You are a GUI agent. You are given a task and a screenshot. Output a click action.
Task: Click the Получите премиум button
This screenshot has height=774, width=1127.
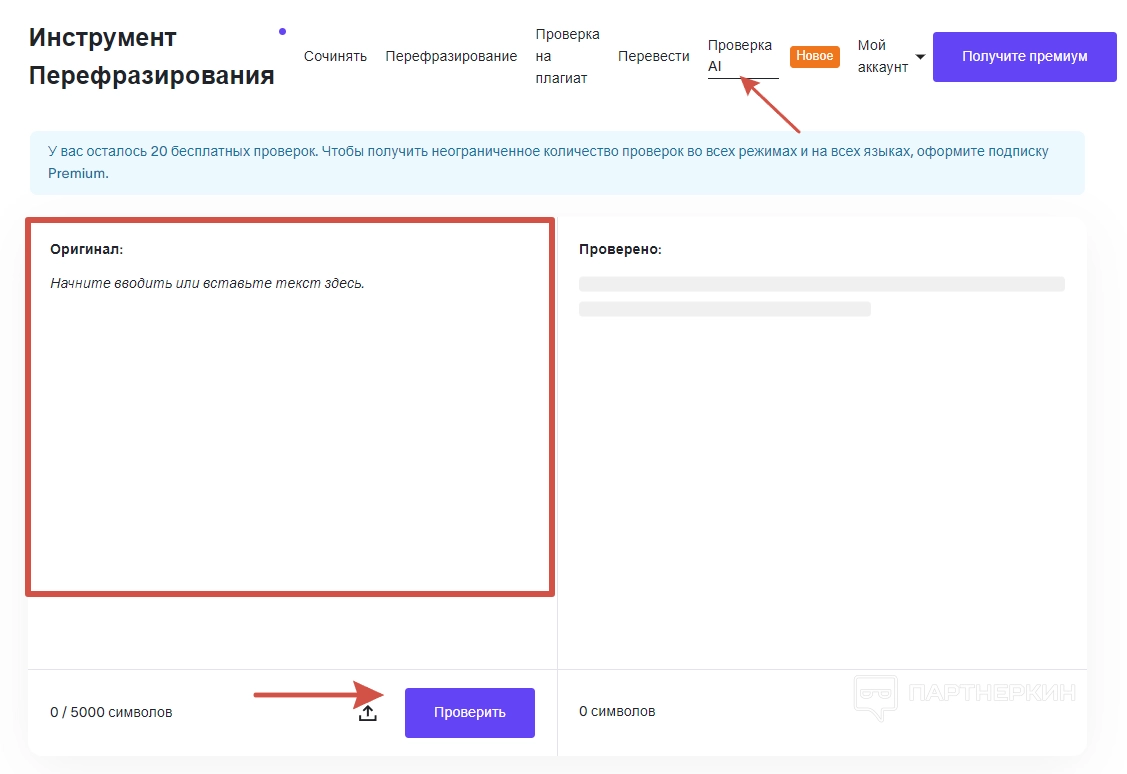click(1024, 56)
